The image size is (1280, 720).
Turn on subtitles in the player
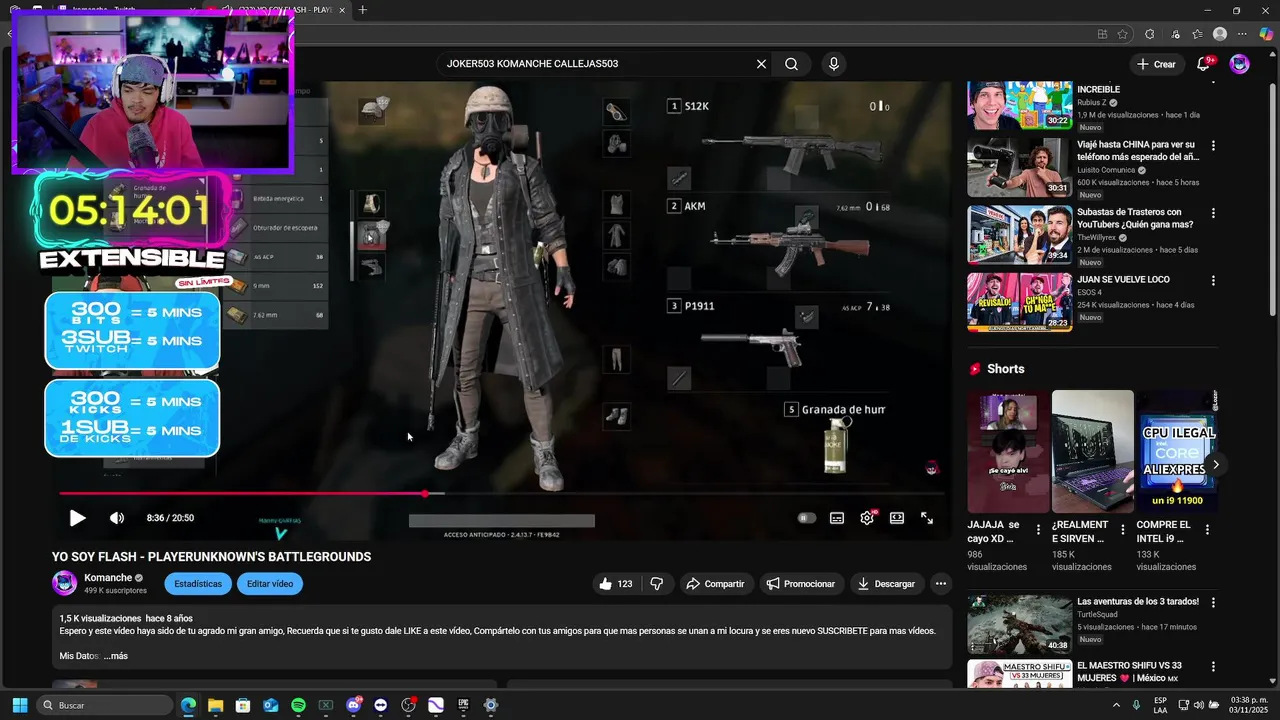tap(837, 518)
